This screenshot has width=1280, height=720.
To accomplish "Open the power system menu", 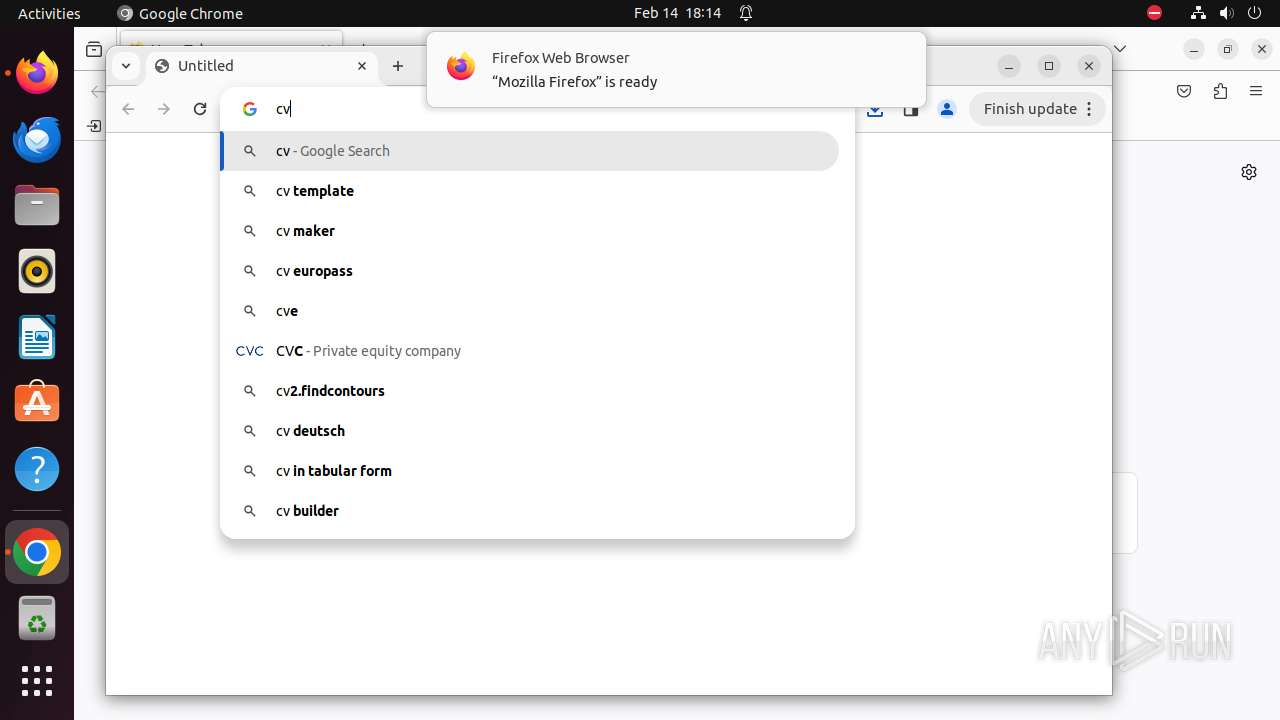I will 1254,13.
